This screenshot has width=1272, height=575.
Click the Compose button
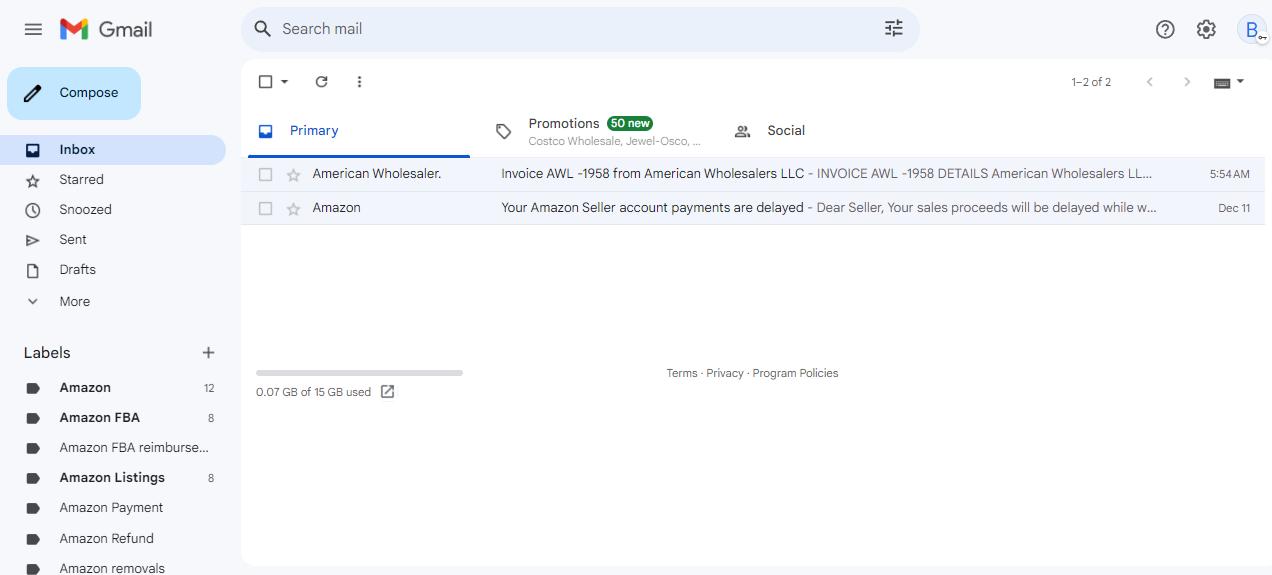click(74, 93)
